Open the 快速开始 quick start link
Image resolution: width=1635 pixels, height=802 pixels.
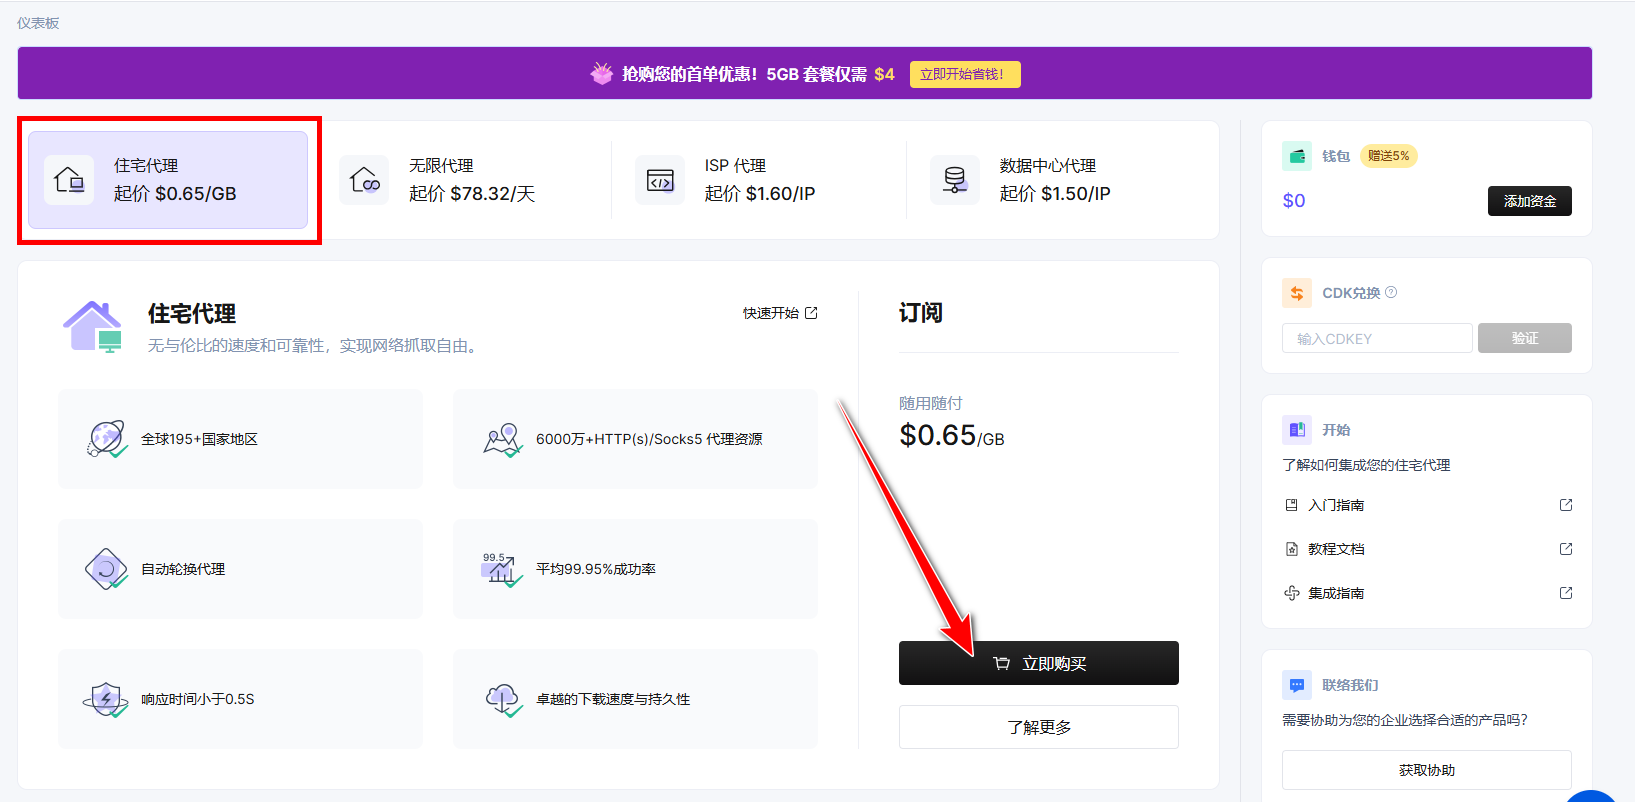[x=780, y=313]
